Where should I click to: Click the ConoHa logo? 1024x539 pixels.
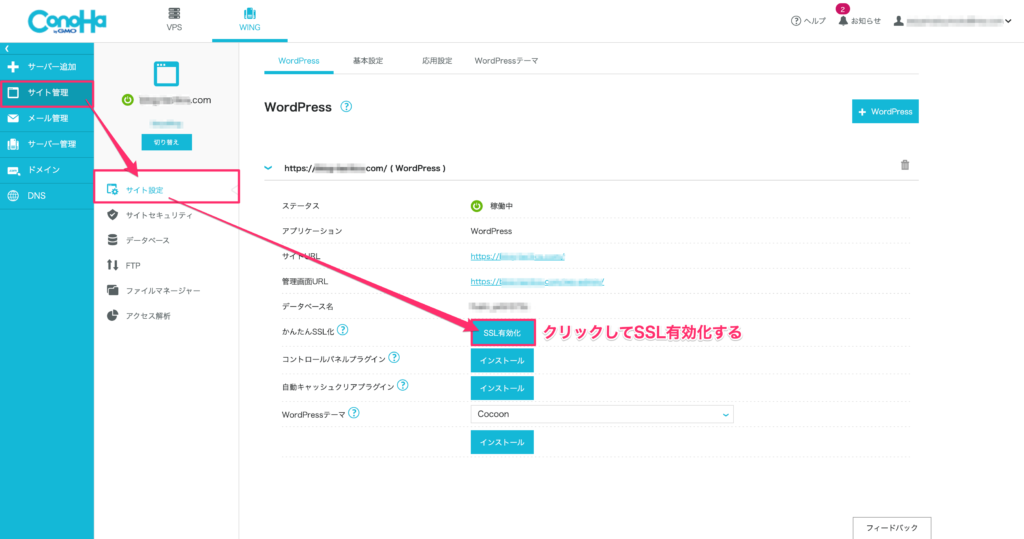pos(67,22)
